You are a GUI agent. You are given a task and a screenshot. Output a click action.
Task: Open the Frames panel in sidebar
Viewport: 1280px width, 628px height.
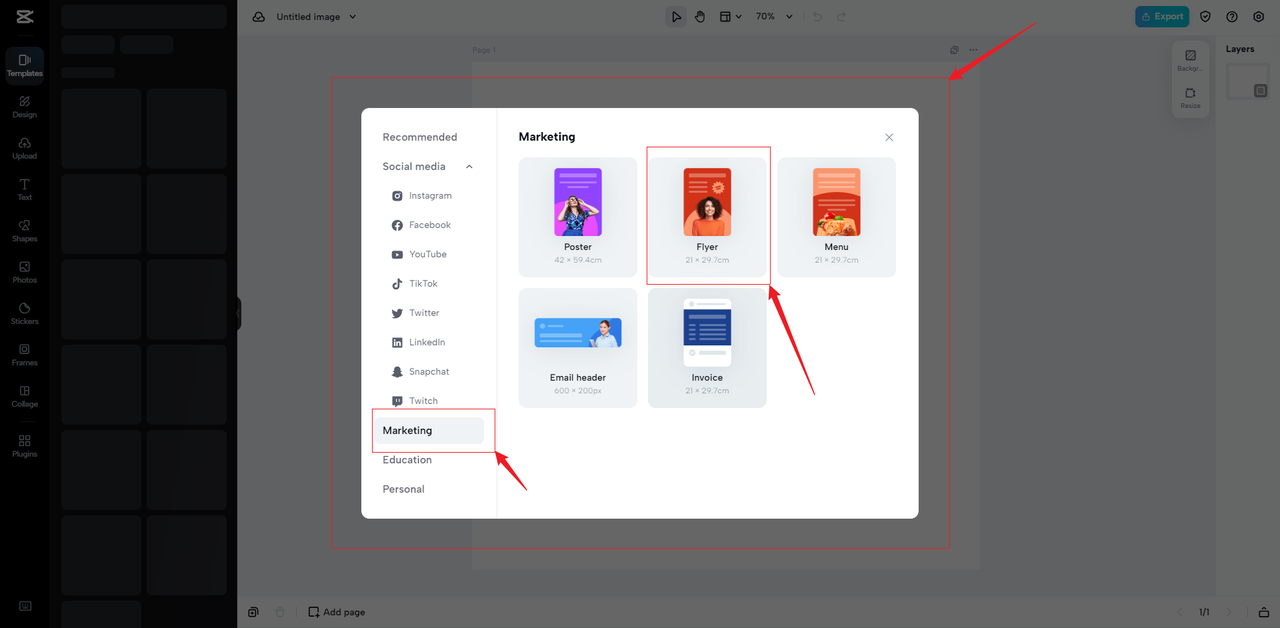point(25,355)
